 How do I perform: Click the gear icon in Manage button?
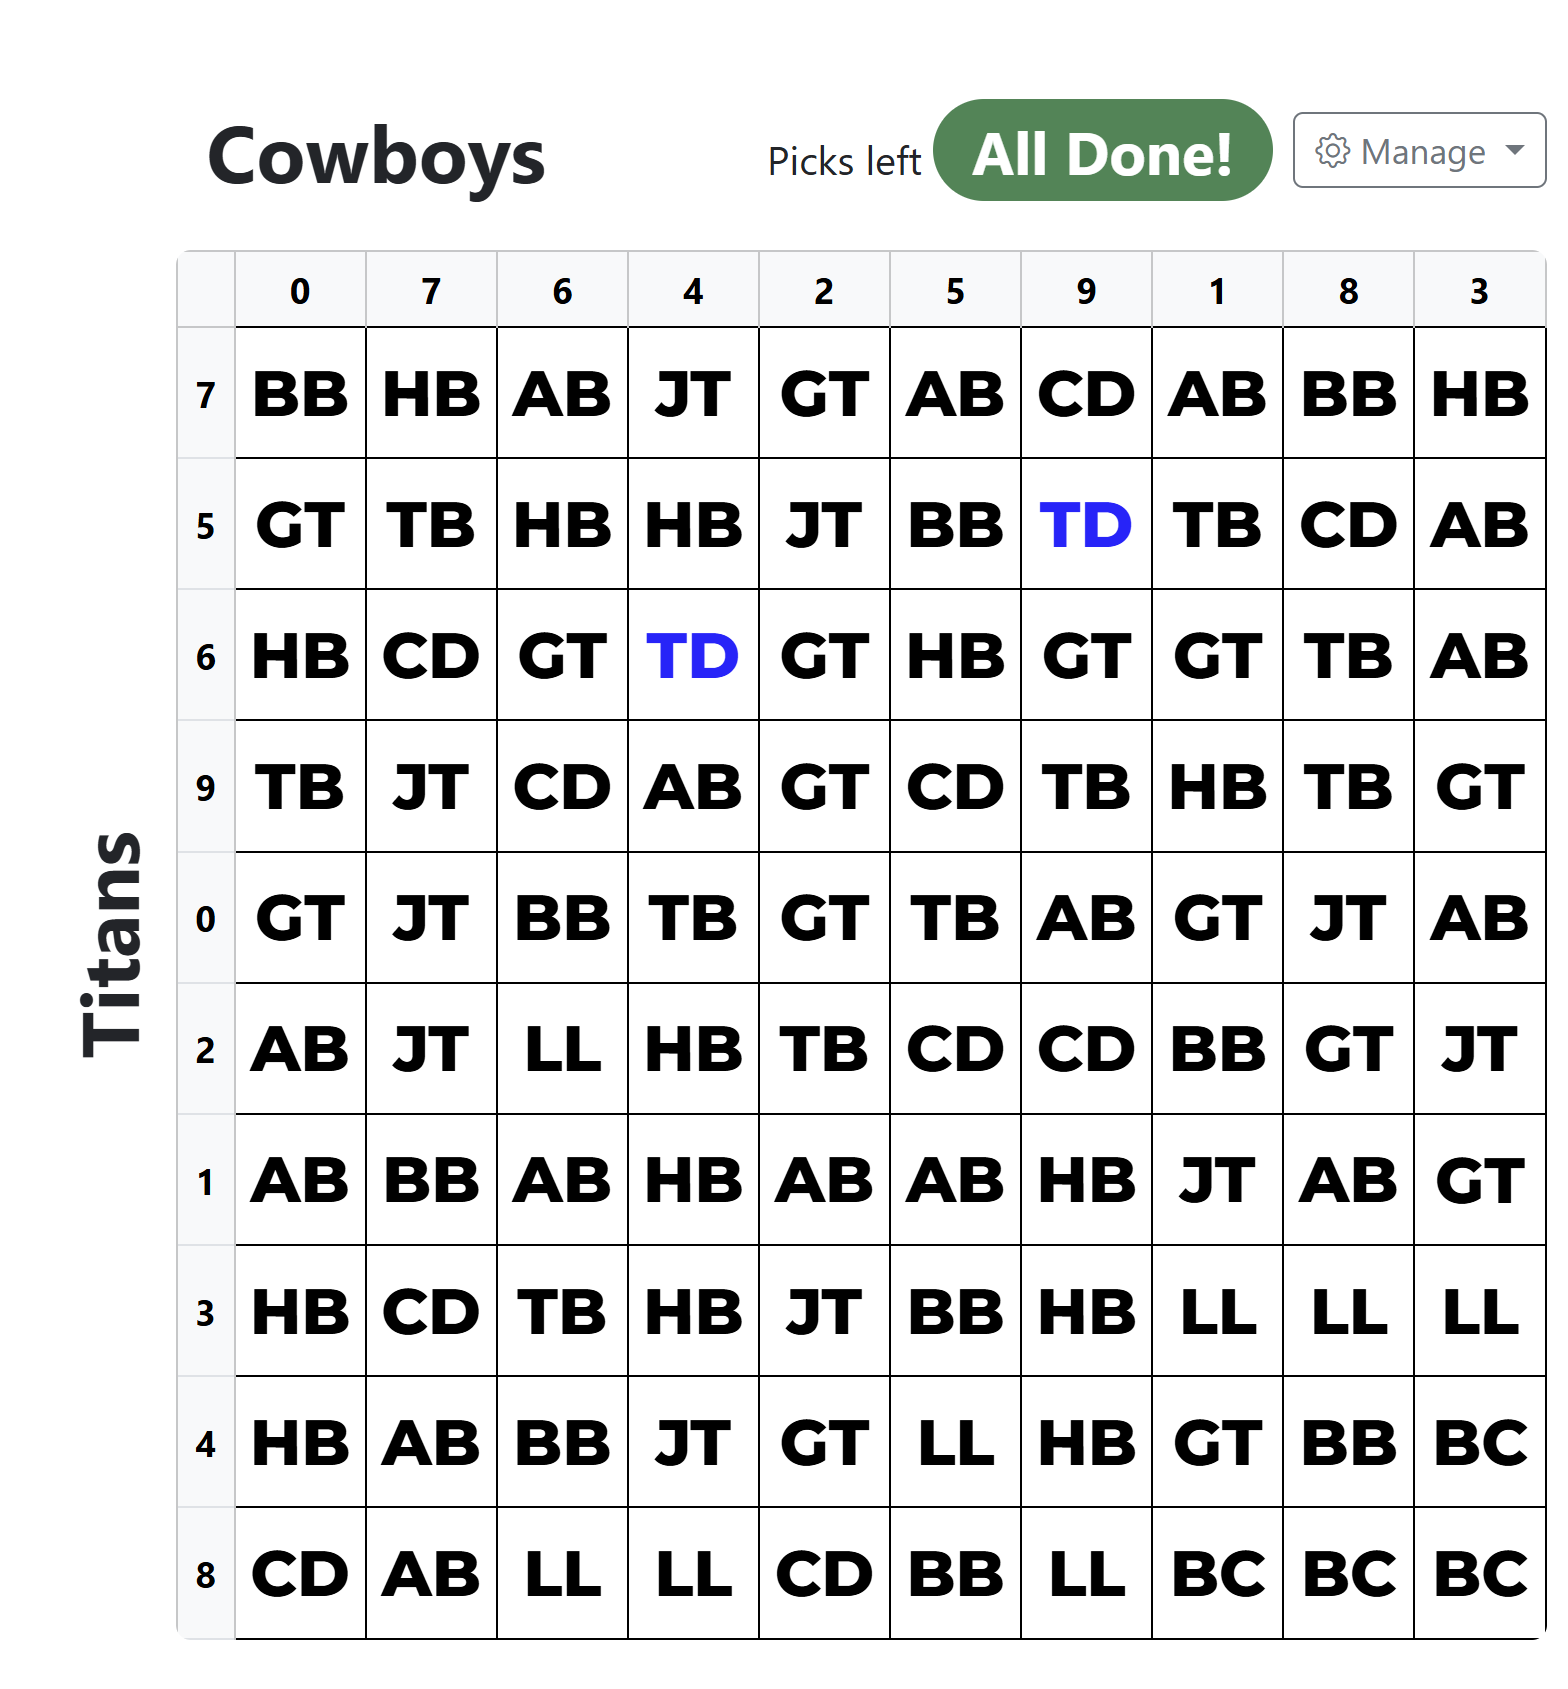click(x=1332, y=151)
